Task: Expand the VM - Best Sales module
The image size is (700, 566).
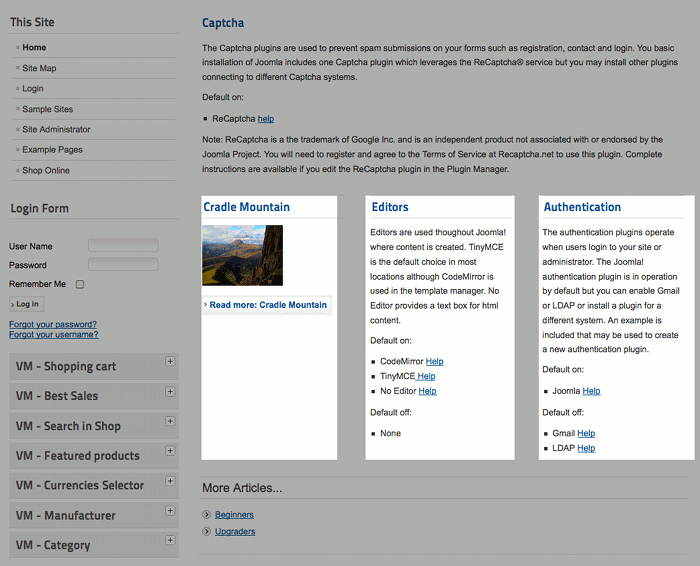Action: pyautogui.click(x=171, y=391)
